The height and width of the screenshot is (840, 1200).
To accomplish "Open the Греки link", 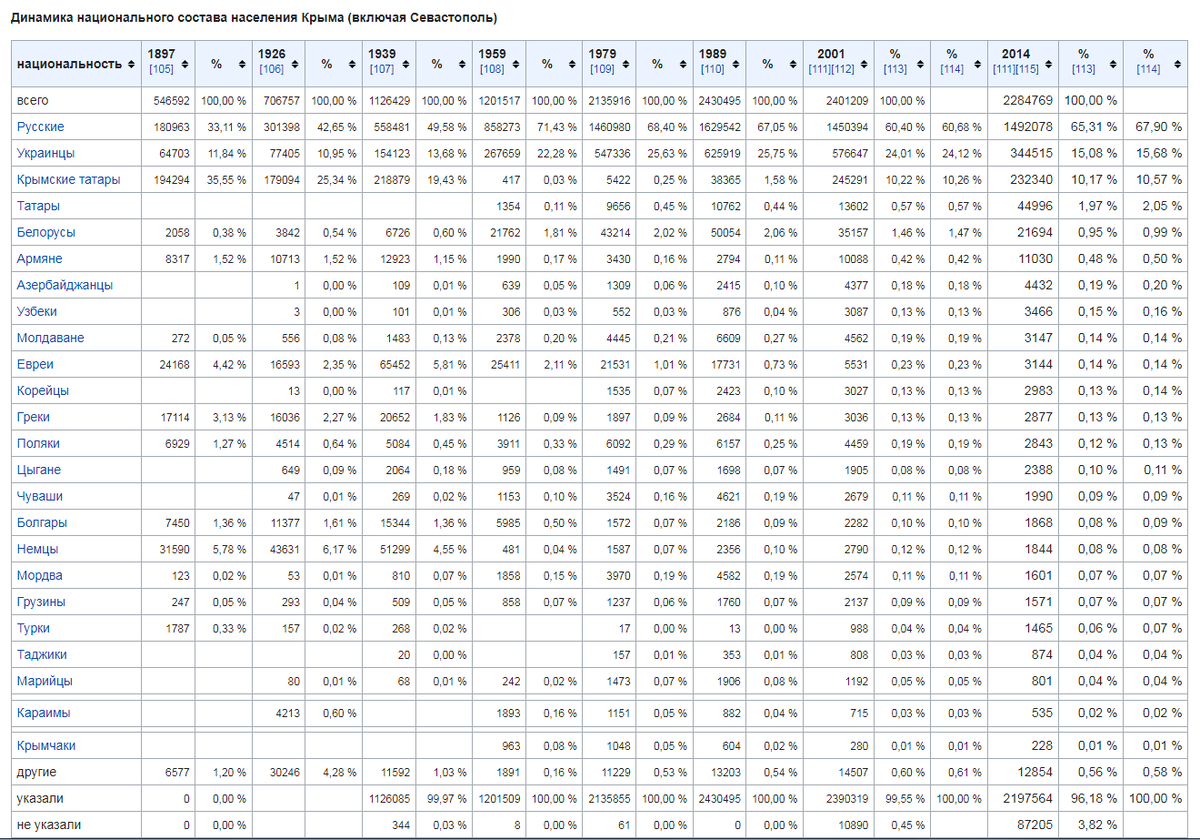I will [33, 417].
